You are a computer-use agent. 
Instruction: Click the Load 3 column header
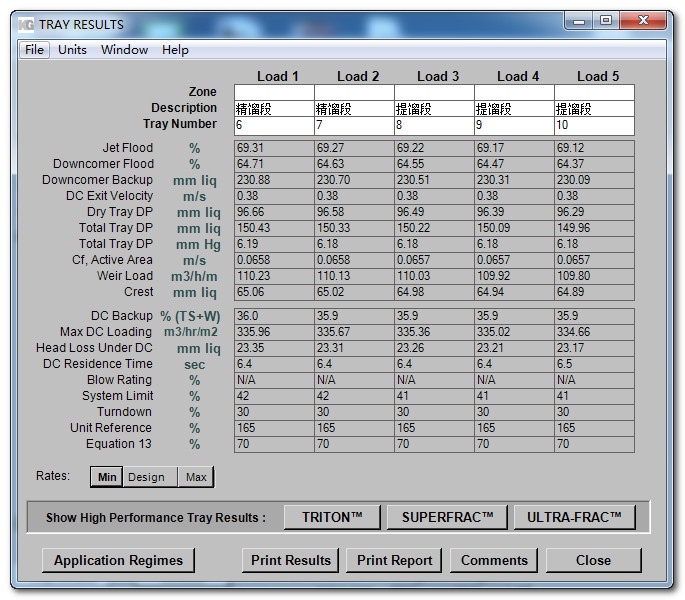tap(438, 76)
